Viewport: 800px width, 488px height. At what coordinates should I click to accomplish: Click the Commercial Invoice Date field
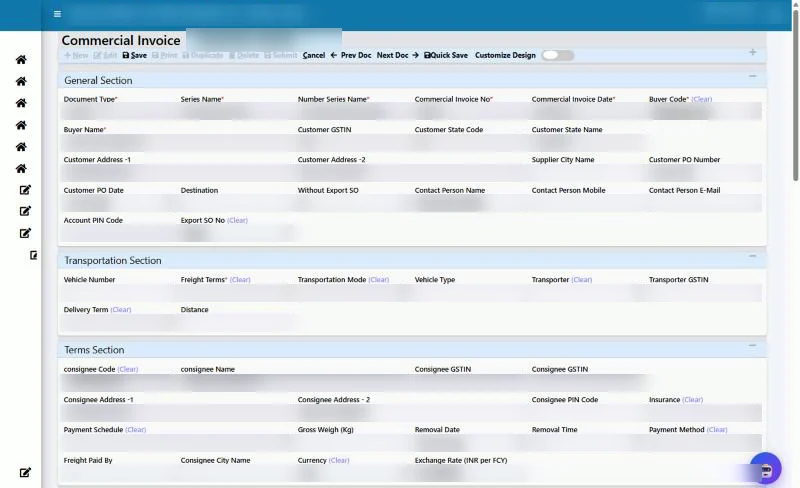coord(587,111)
